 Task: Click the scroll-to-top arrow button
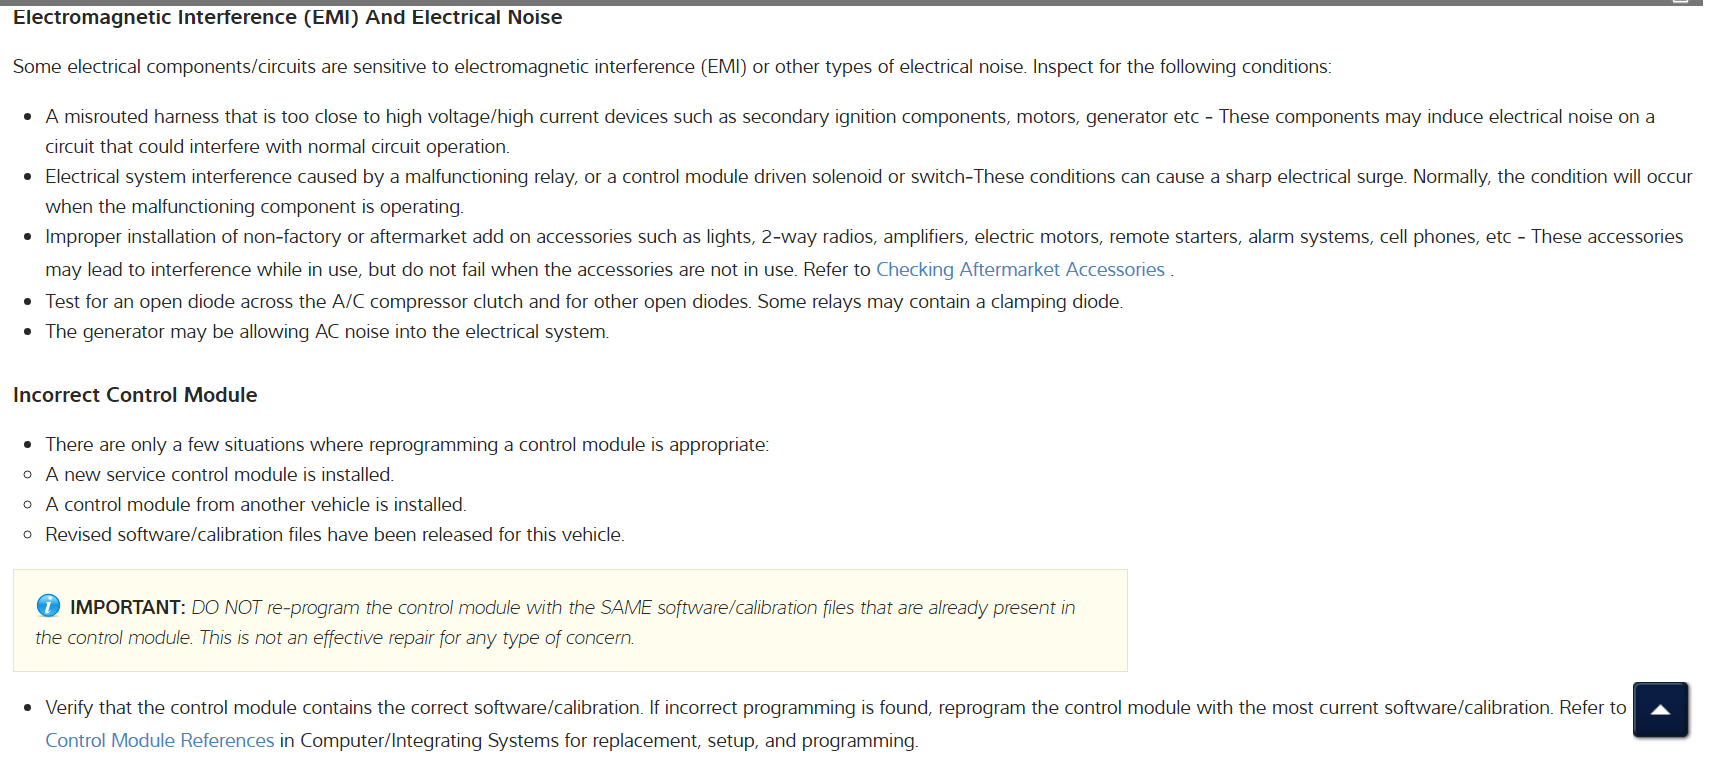[x=1660, y=710]
